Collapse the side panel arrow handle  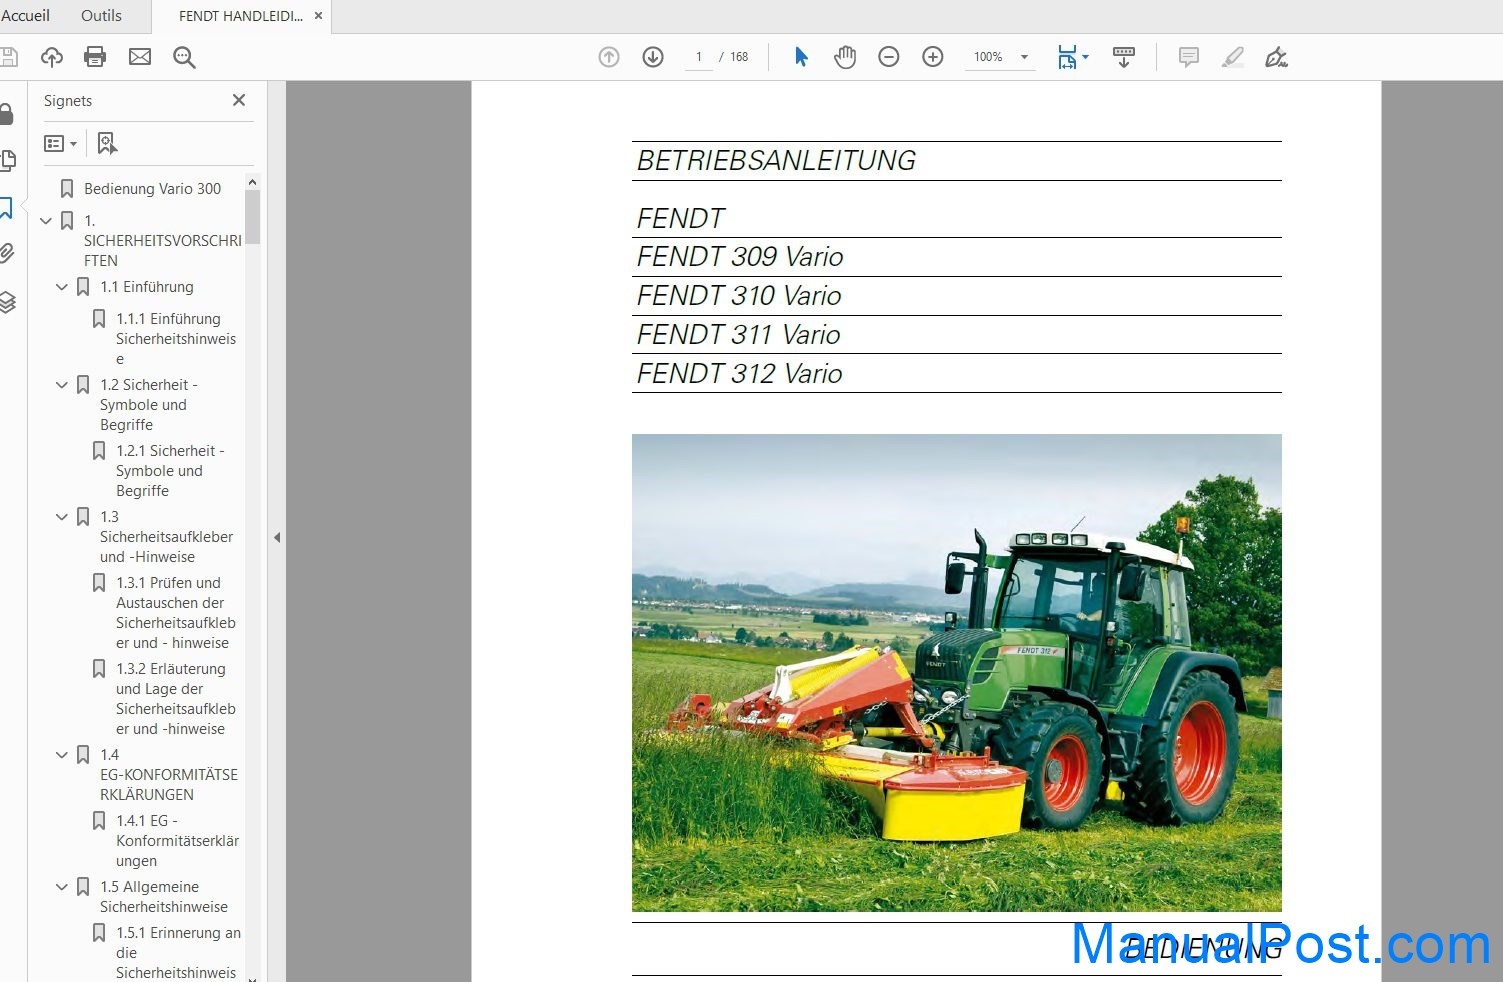277,538
